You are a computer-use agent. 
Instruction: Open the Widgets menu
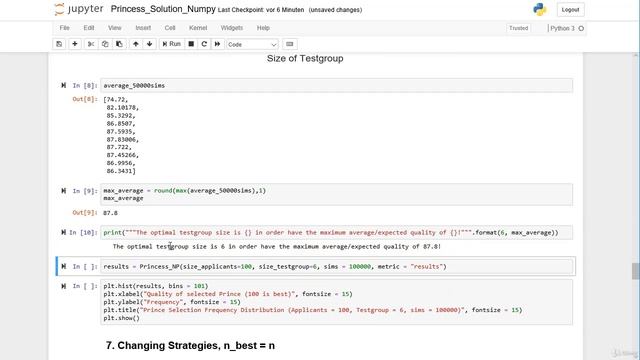(232, 28)
